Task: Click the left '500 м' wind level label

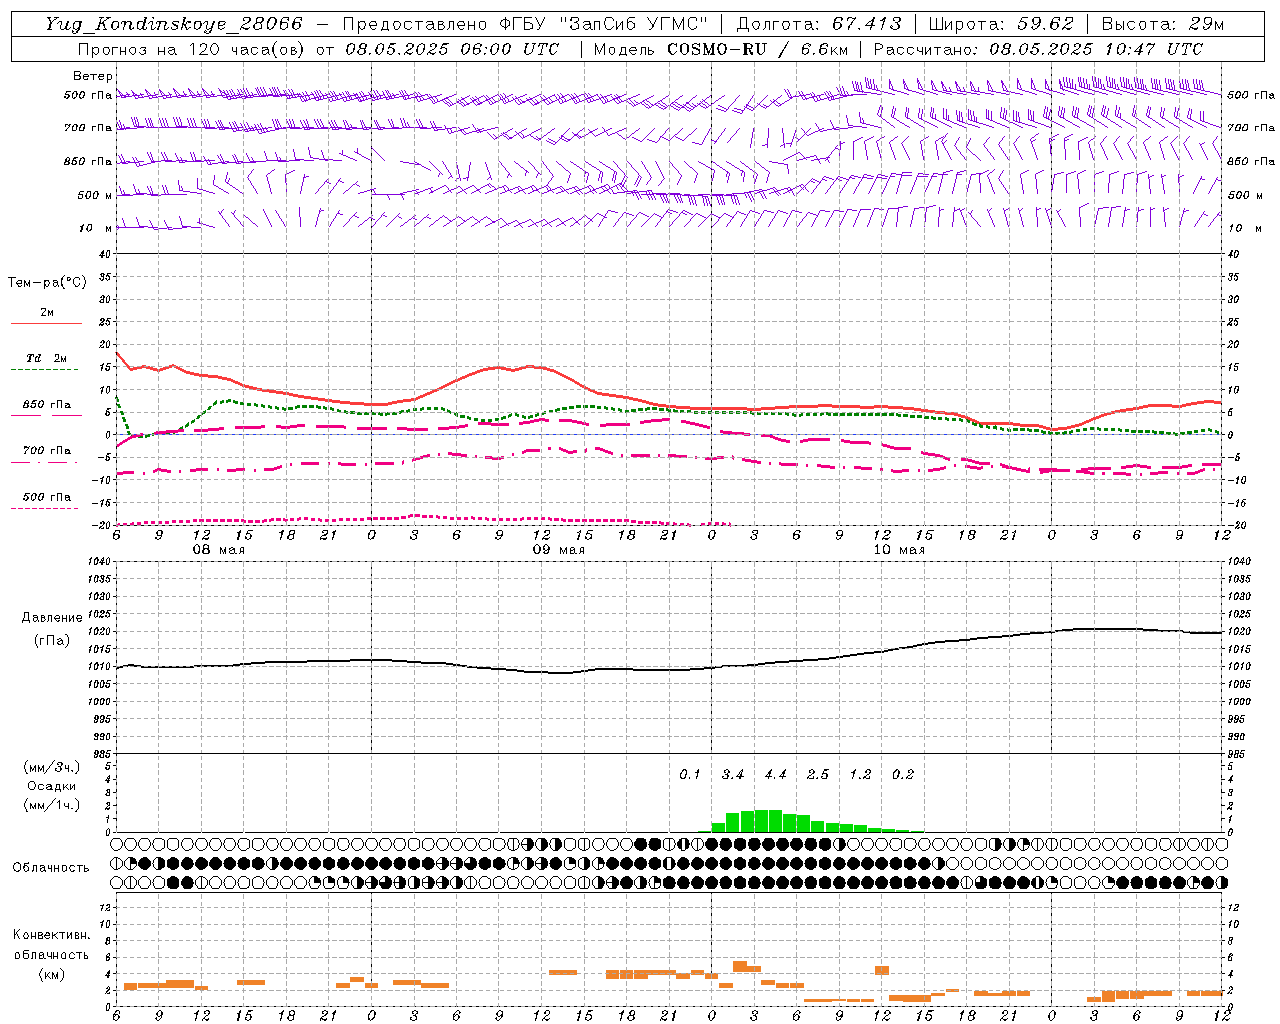Action: point(95,195)
